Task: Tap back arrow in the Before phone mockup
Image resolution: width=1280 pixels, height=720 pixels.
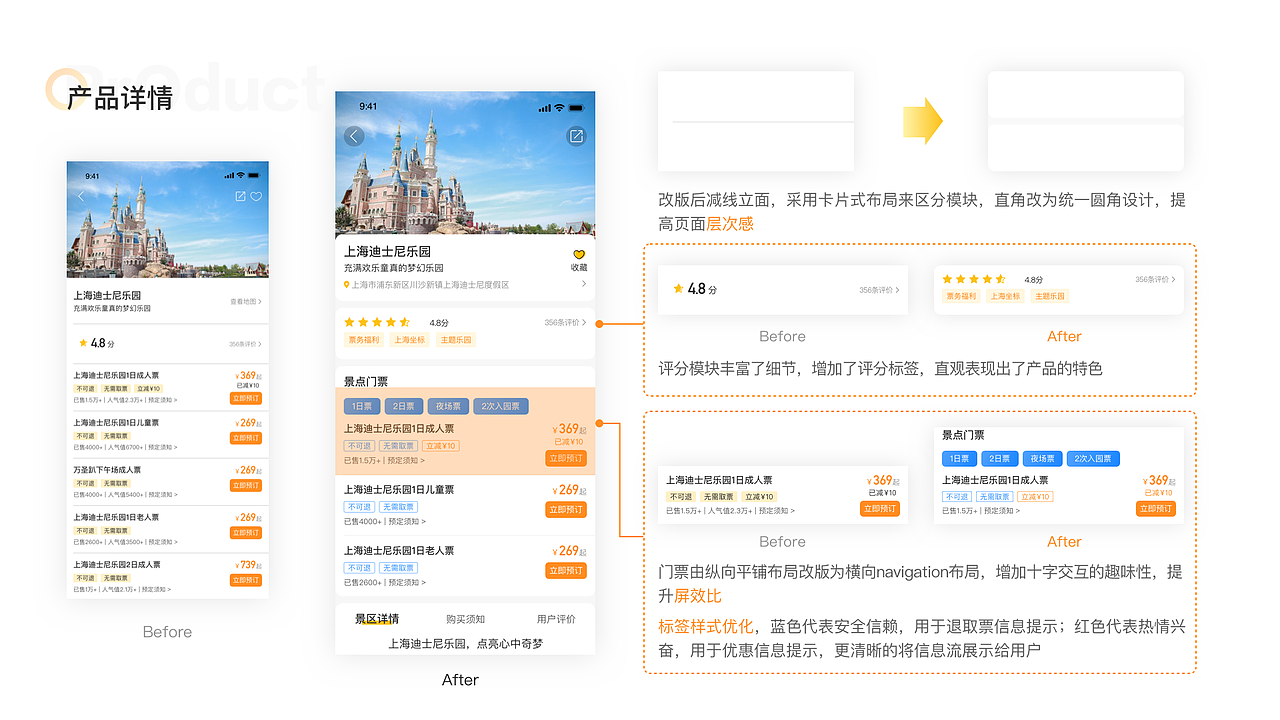Action: click(81, 197)
